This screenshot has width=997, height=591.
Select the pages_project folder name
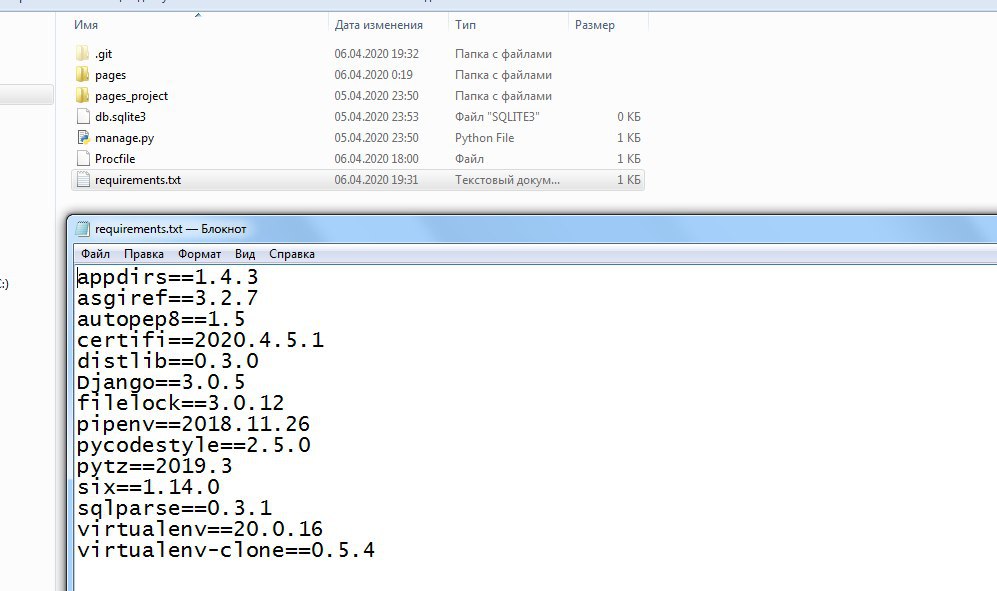[x=132, y=96]
